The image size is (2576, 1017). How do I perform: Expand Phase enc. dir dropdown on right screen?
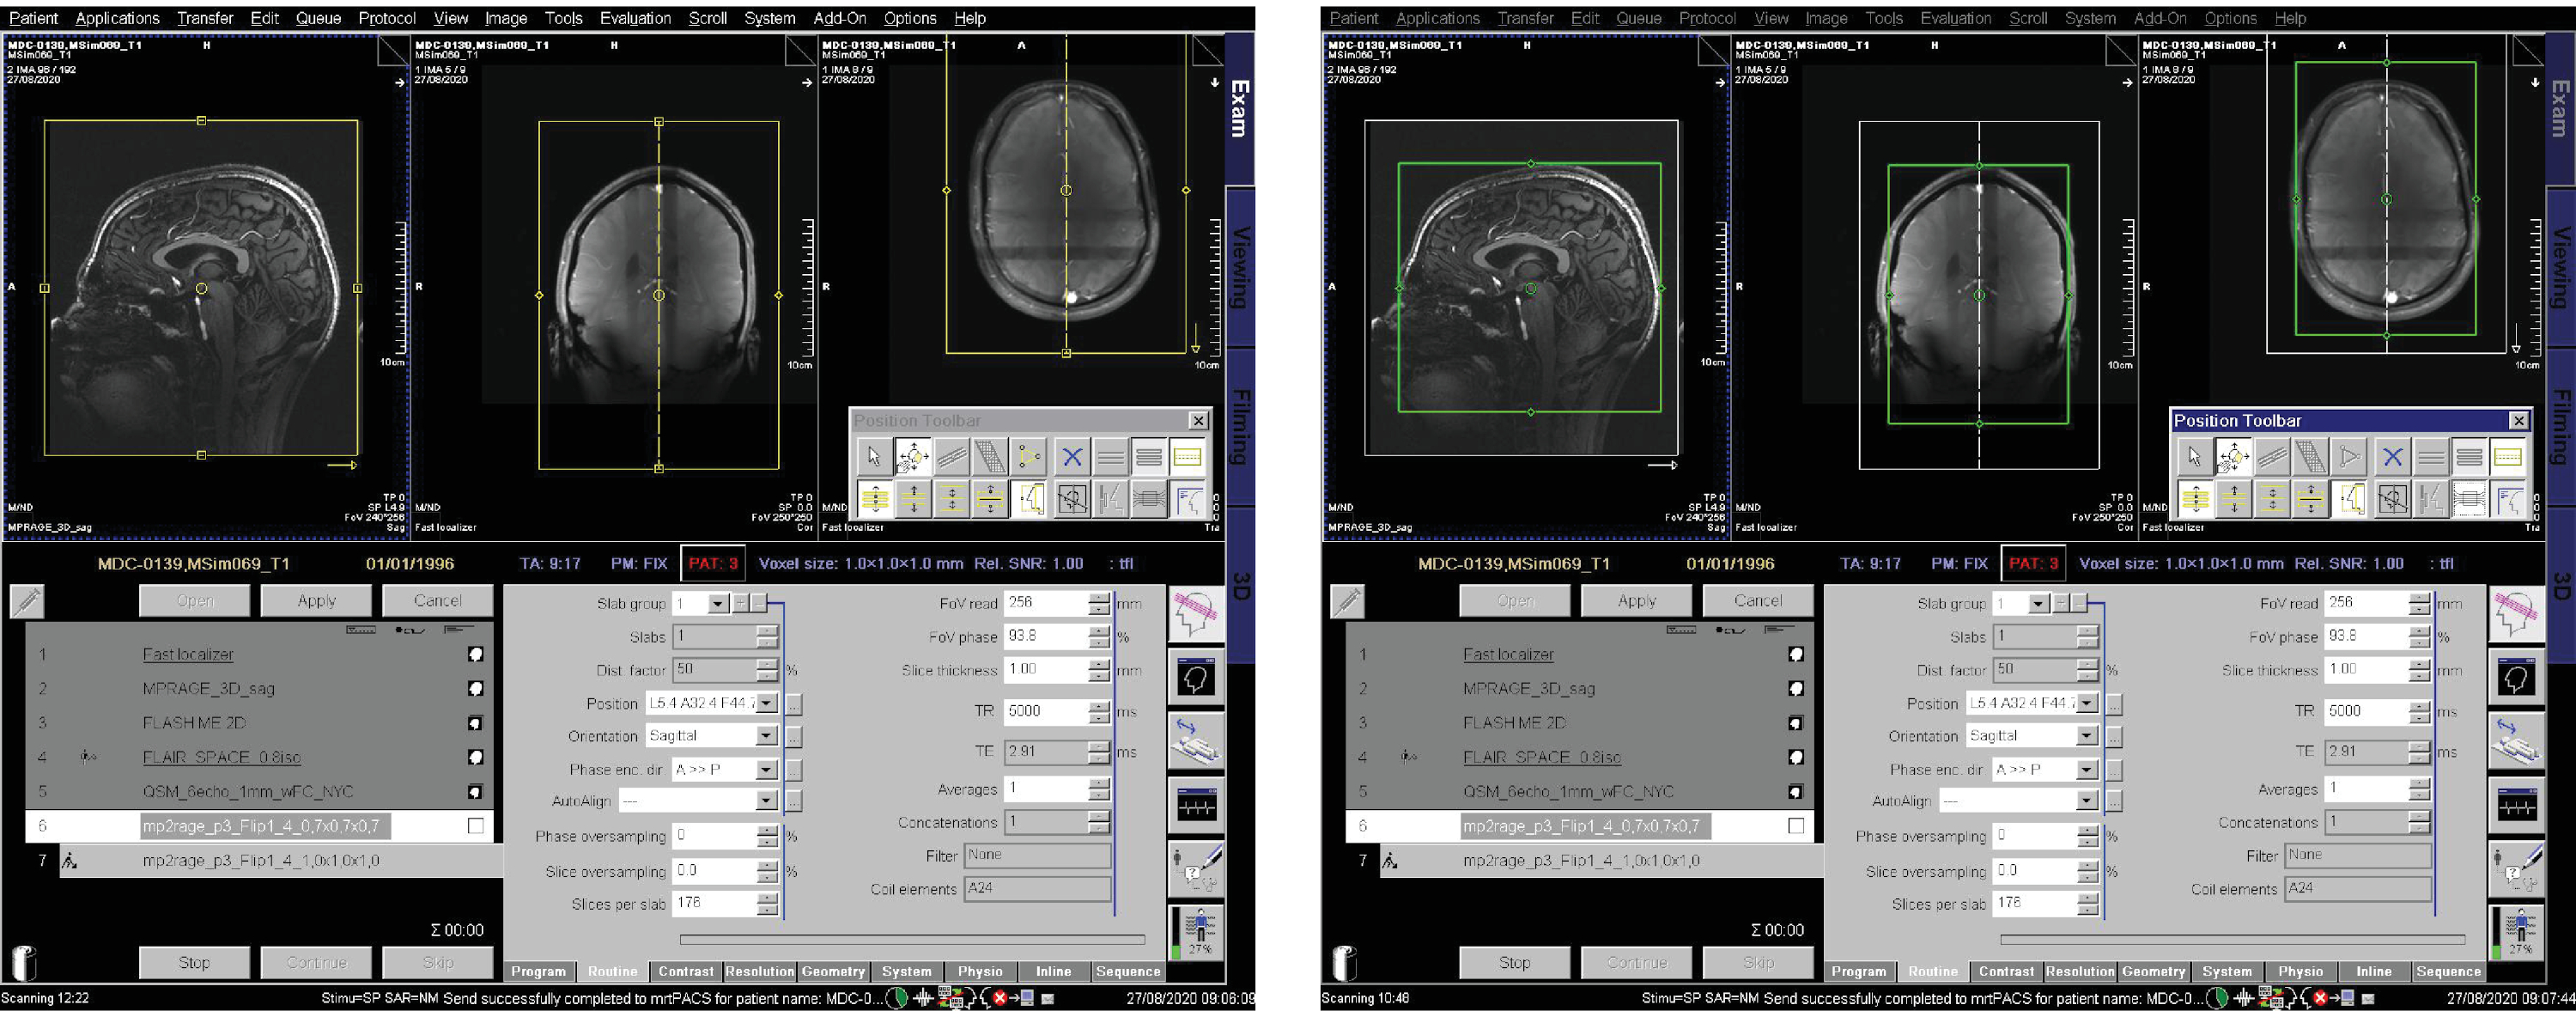coord(2086,770)
